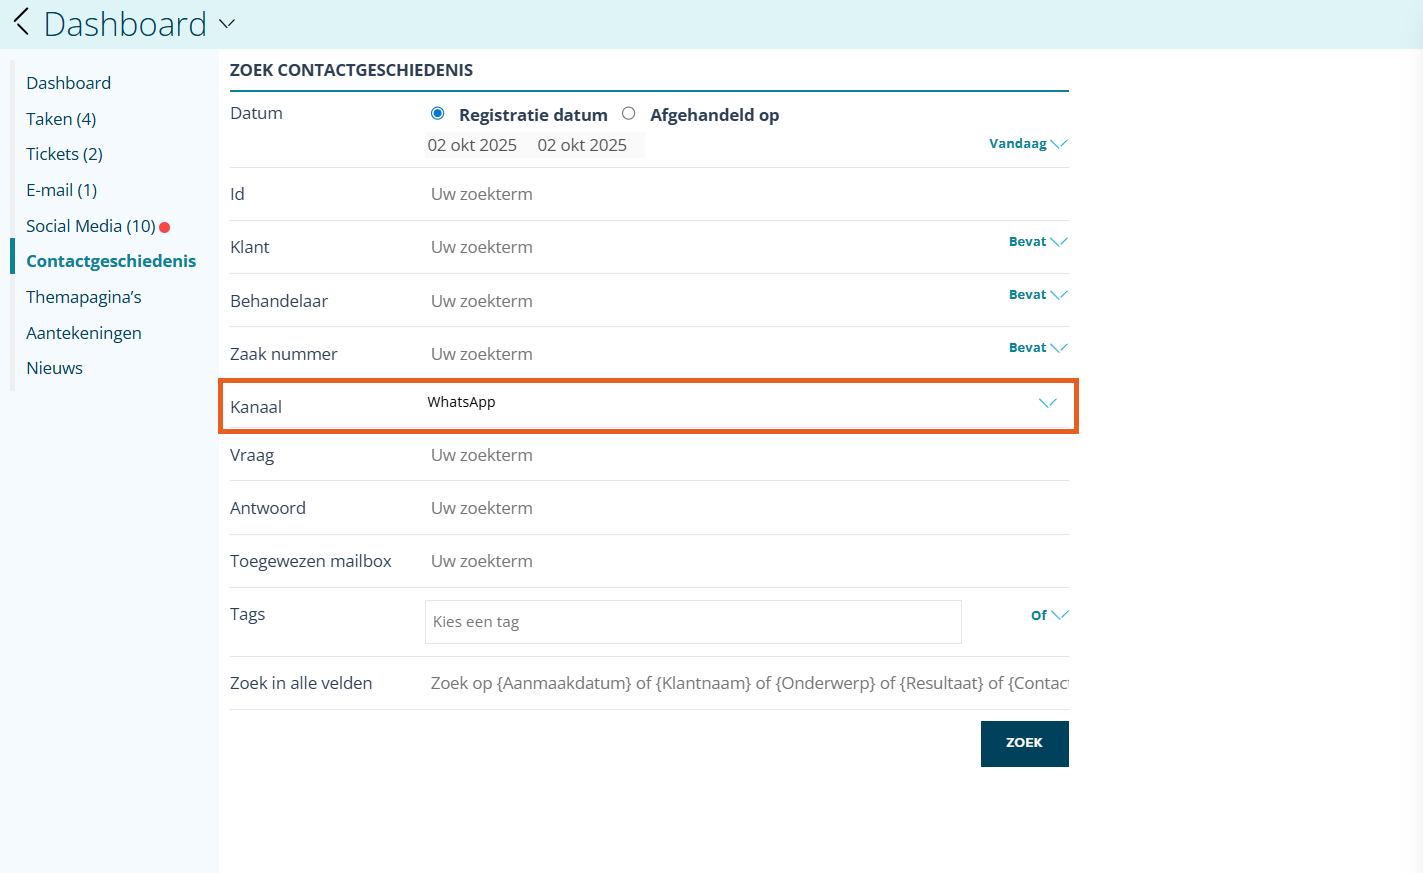Select the Afgehandeld op radio button
The image size is (1423, 873).
click(x=628, y=114)
